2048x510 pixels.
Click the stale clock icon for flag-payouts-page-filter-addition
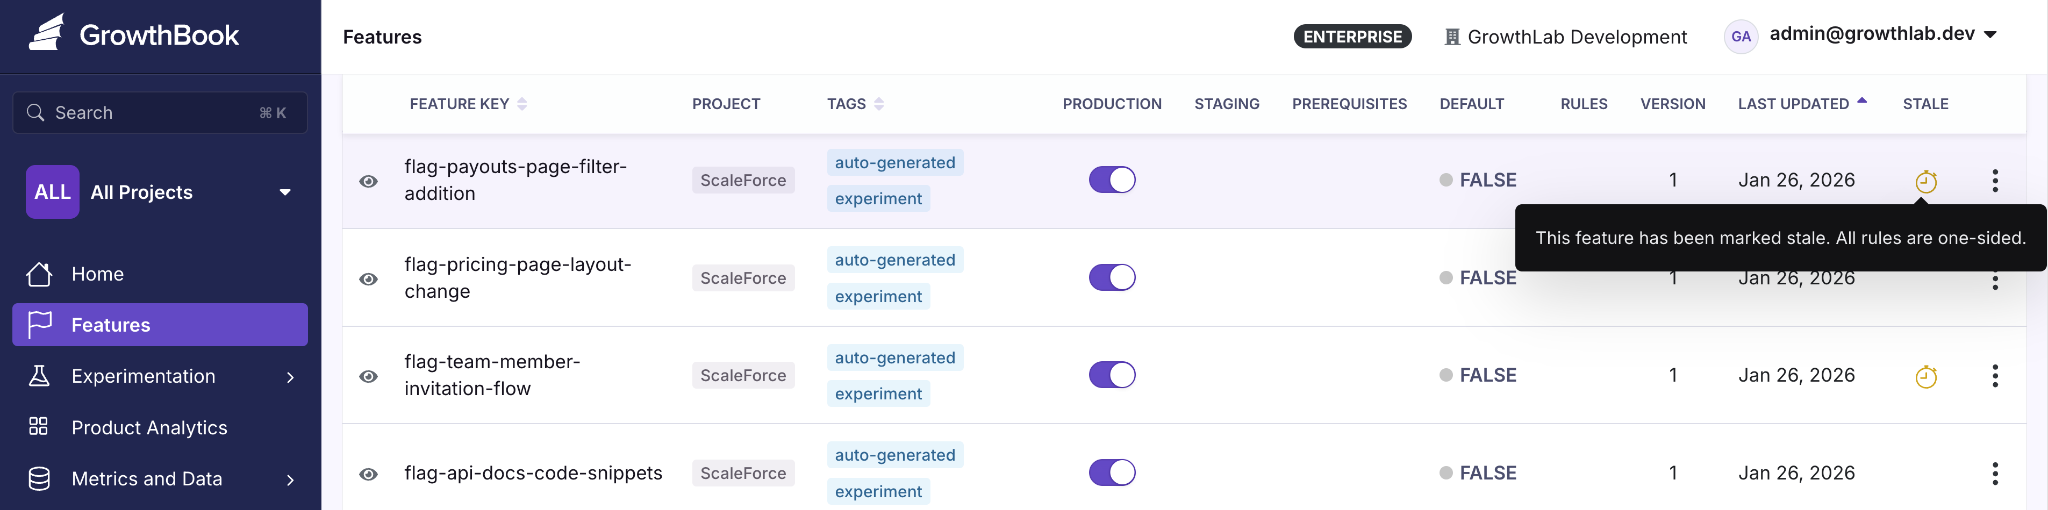[1926, 181]
